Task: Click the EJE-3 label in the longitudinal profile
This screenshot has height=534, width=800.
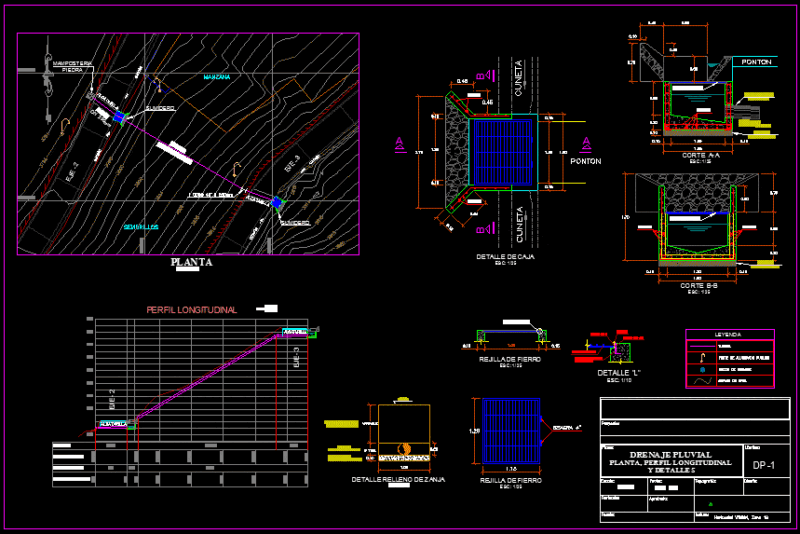Action: pyautogui.click(x=296, y=357)
